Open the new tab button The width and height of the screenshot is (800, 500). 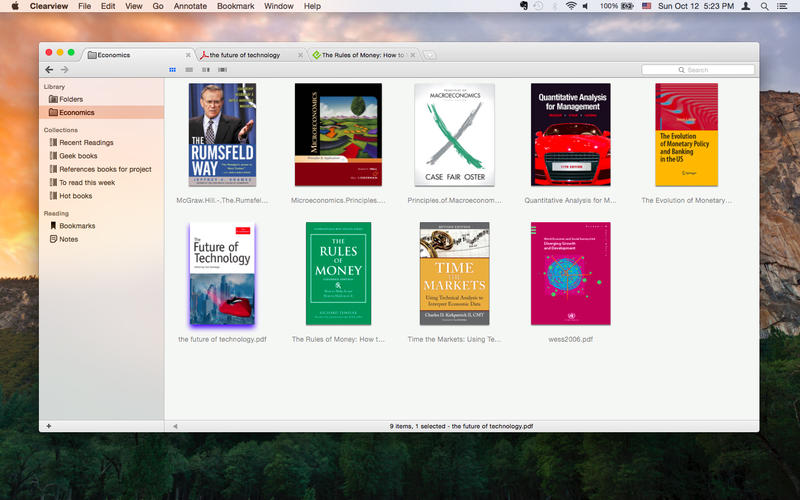429,55
